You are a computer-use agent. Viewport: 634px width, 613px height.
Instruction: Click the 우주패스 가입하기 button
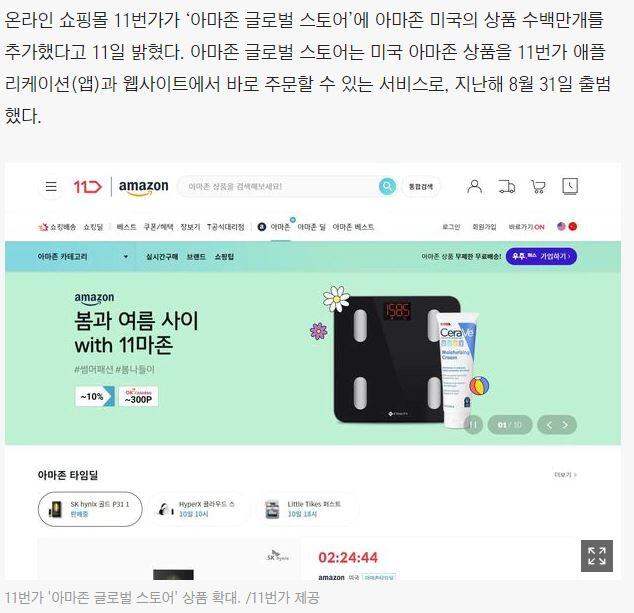pyautogui.click(x=541, y=256)
